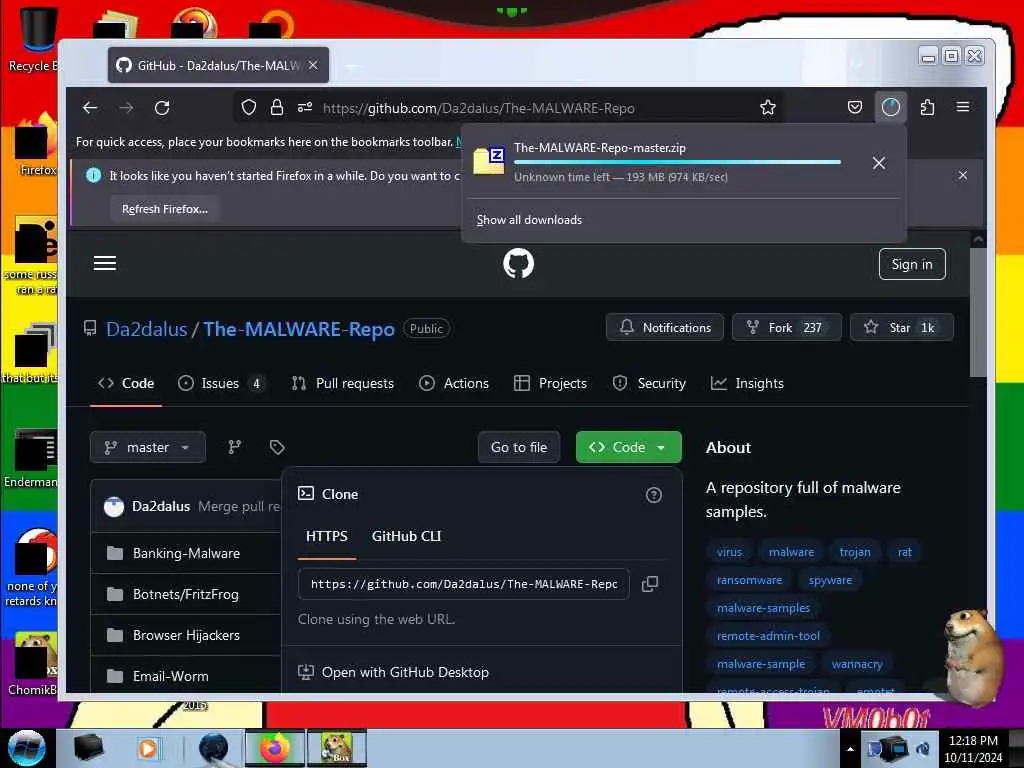
Task: Click the ransomware topic tag
Action: (x=749, y=580)
